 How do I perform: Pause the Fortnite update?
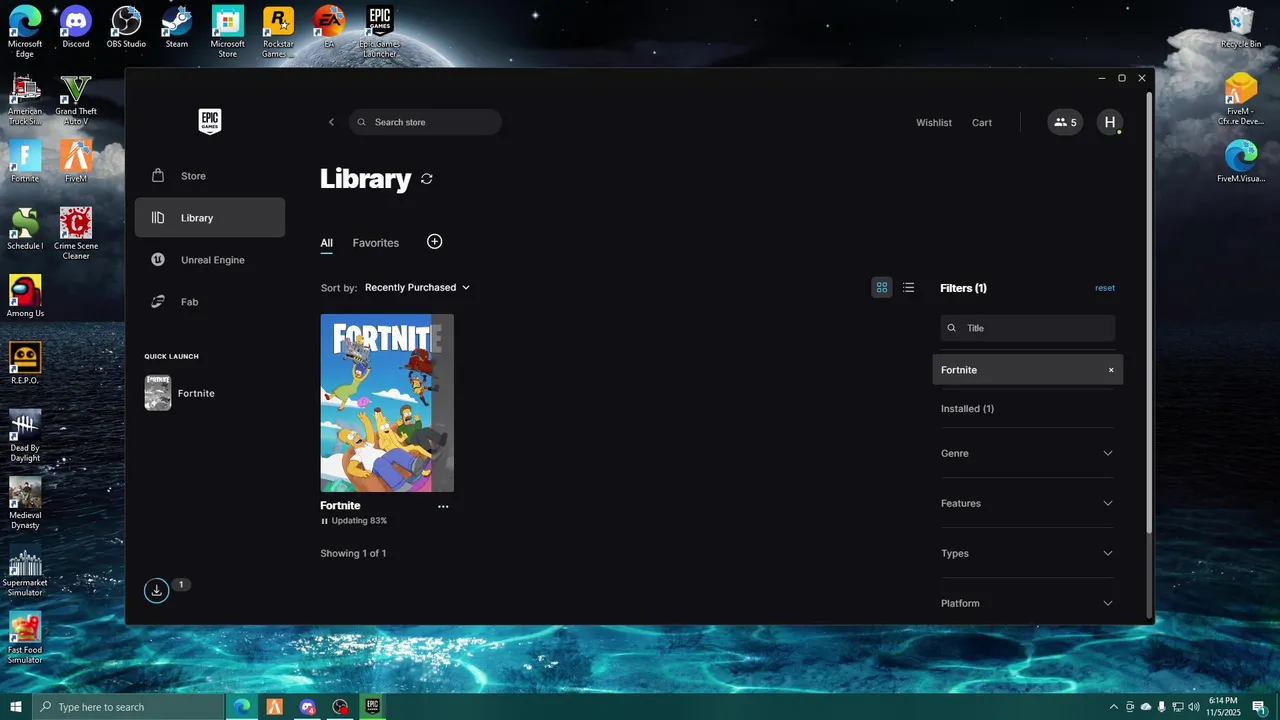click(324, 521)
